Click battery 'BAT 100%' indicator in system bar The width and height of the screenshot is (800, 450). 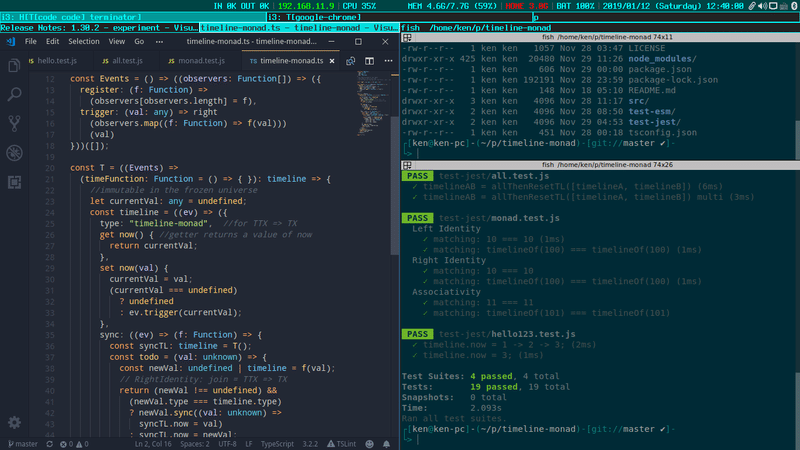(576, 6)
